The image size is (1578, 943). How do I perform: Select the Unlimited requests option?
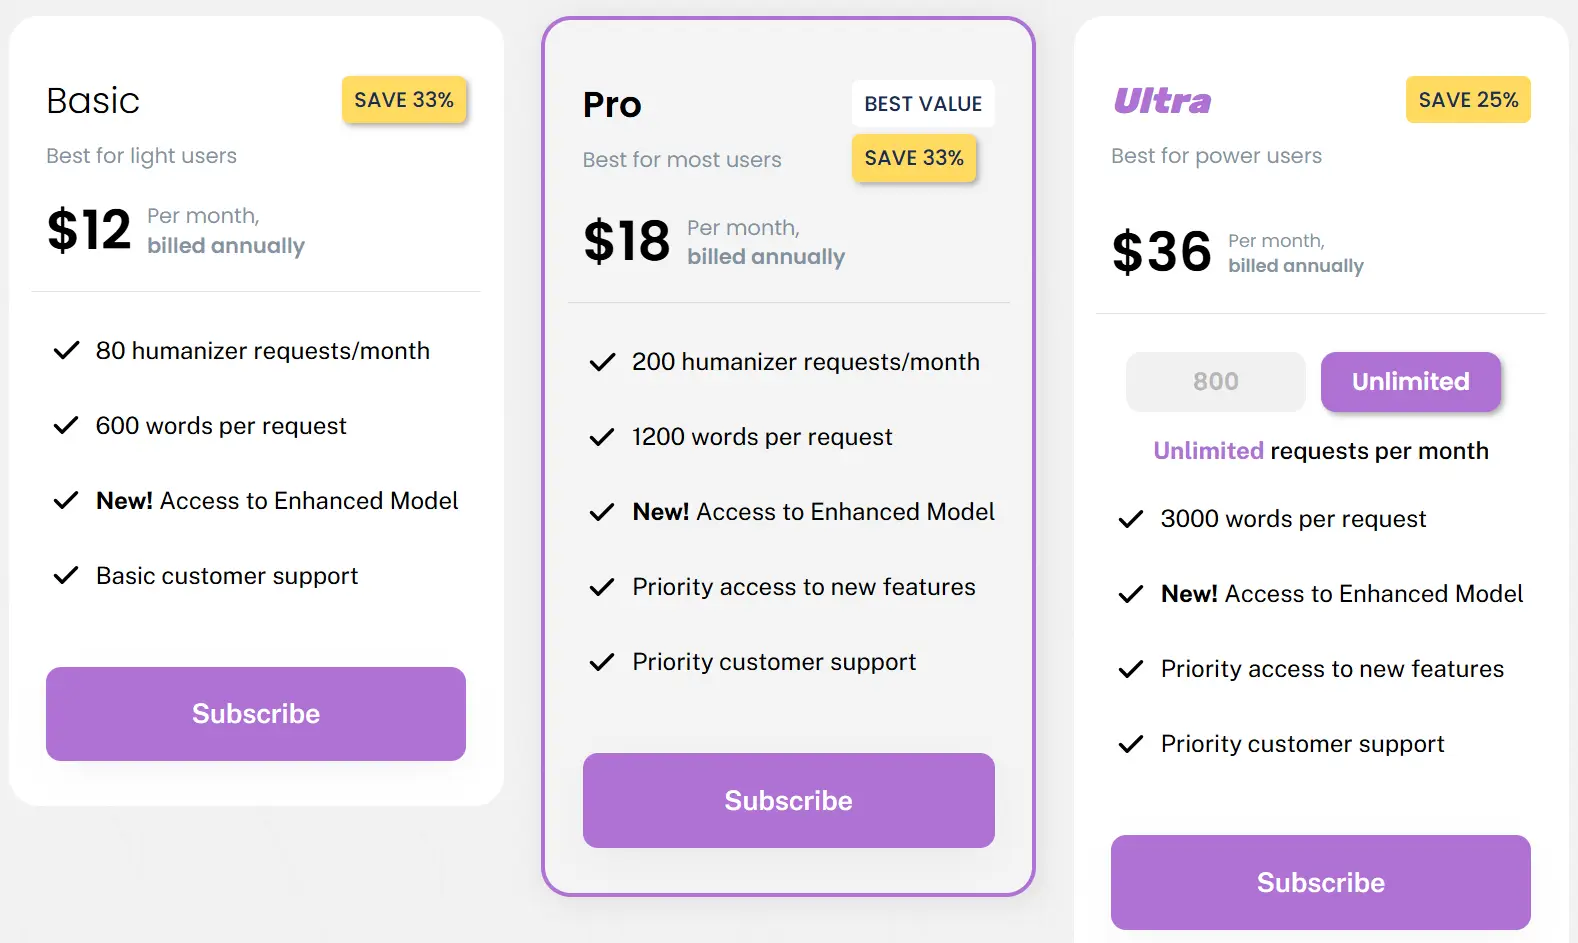[1410, 382]
